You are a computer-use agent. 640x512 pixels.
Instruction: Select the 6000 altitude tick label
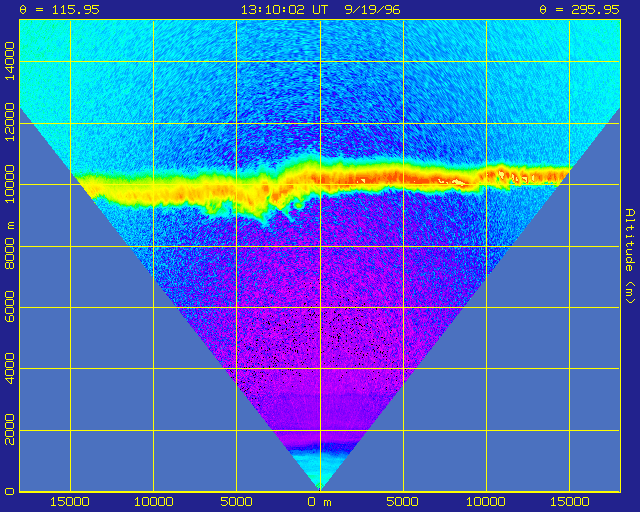(9, 307)
